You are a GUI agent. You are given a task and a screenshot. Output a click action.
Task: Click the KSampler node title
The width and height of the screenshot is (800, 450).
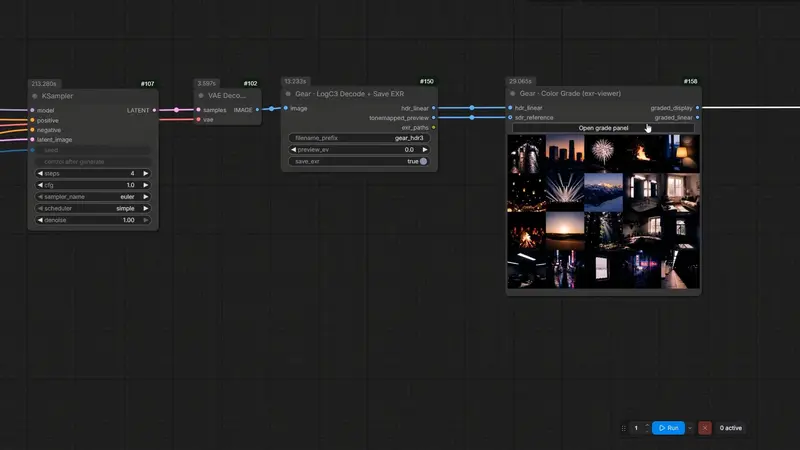click(x=57, y=96)
